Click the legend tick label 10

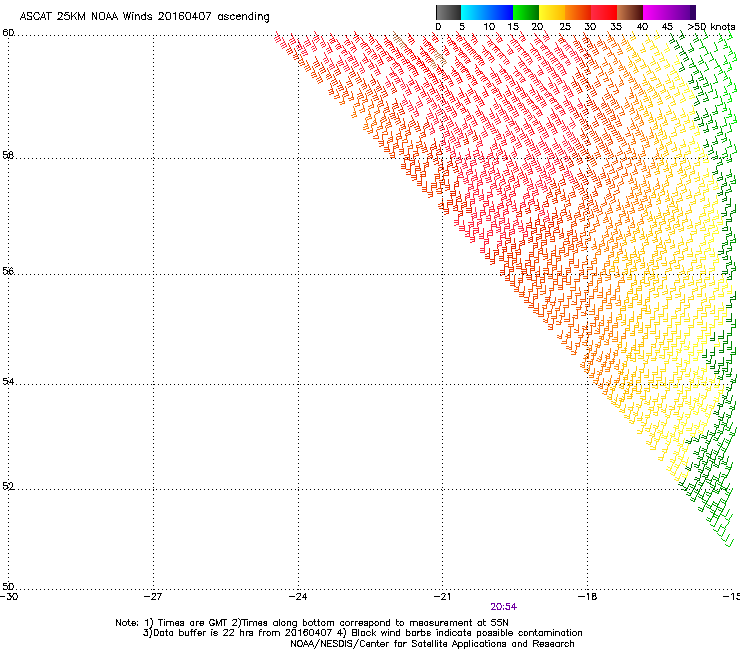point(489,27)
